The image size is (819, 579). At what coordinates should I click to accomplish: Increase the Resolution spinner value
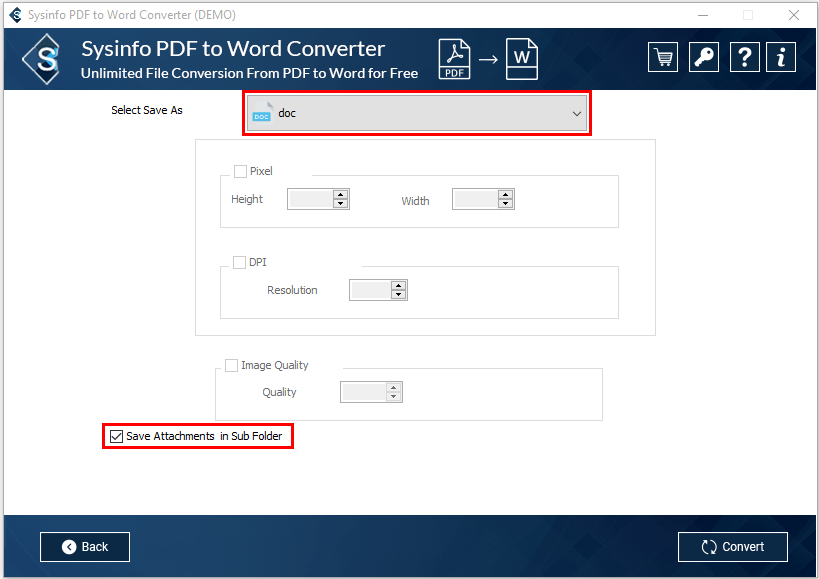pos(399,285)
